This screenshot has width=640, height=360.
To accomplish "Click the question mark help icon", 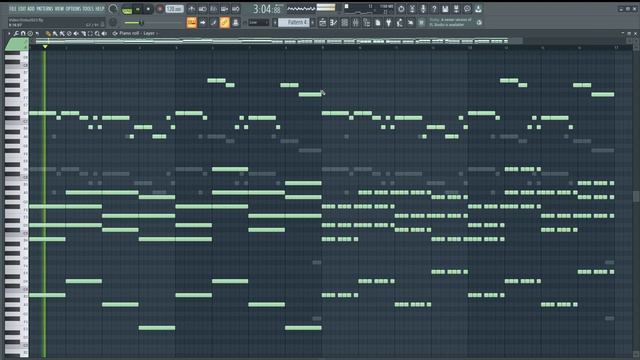I will click(434, 9).
